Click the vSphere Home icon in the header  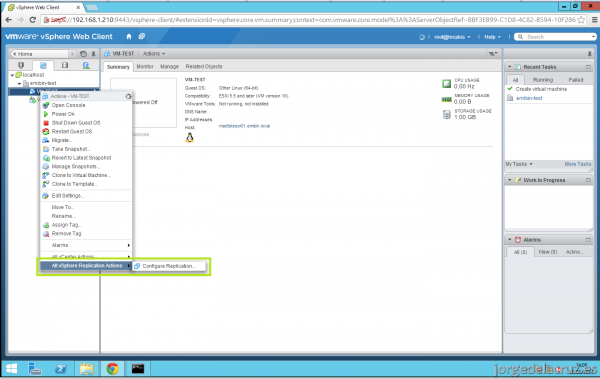pos(129,36)
